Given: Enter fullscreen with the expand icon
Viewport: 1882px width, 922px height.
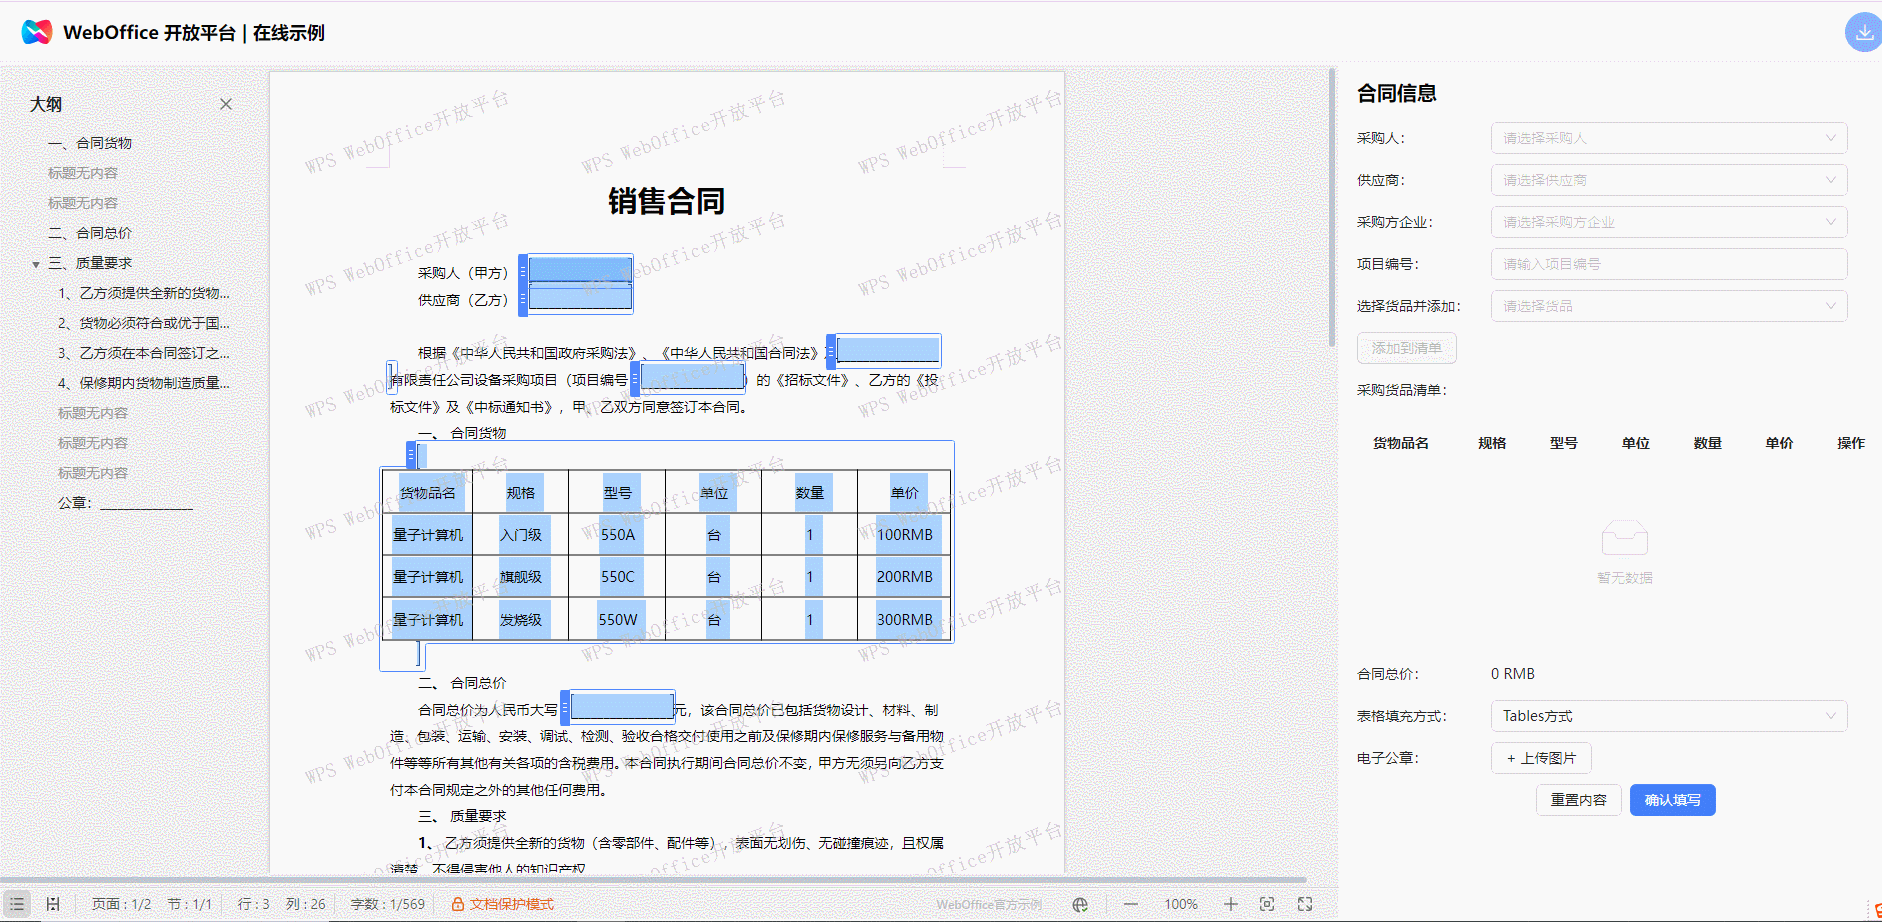Looking at the screenshot, I should [x=1305, y=904].
